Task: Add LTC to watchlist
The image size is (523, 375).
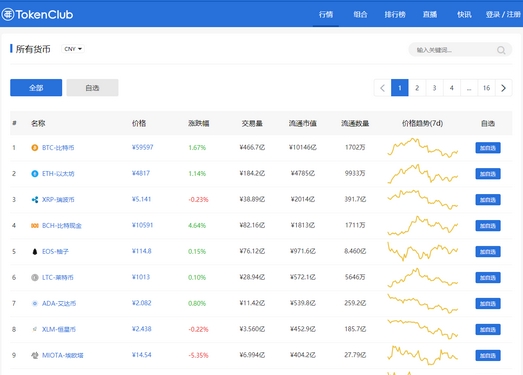Action: pos(488,278)
